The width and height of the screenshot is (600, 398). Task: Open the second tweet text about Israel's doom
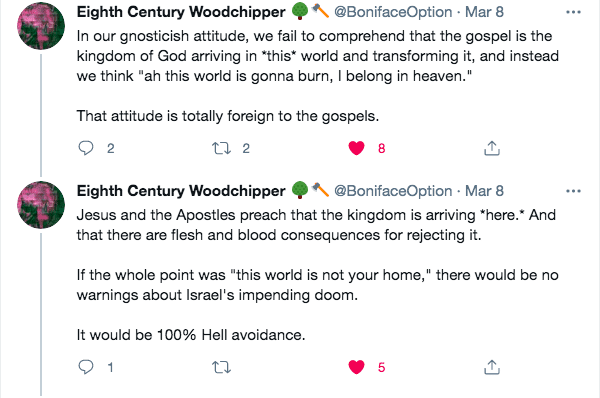(318, 275)
